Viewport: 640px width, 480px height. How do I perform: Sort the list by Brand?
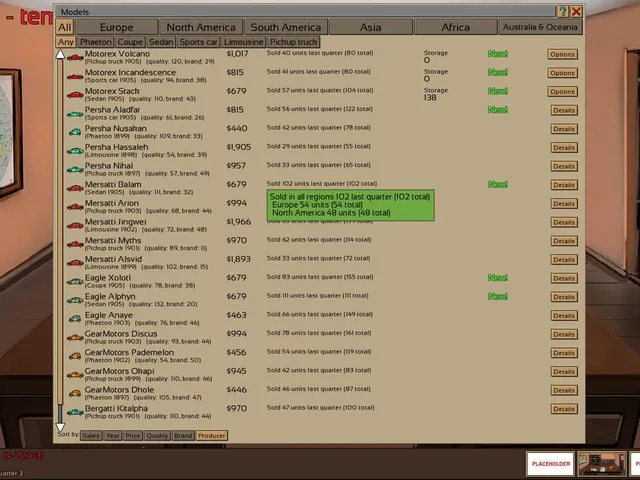(183, 436)
